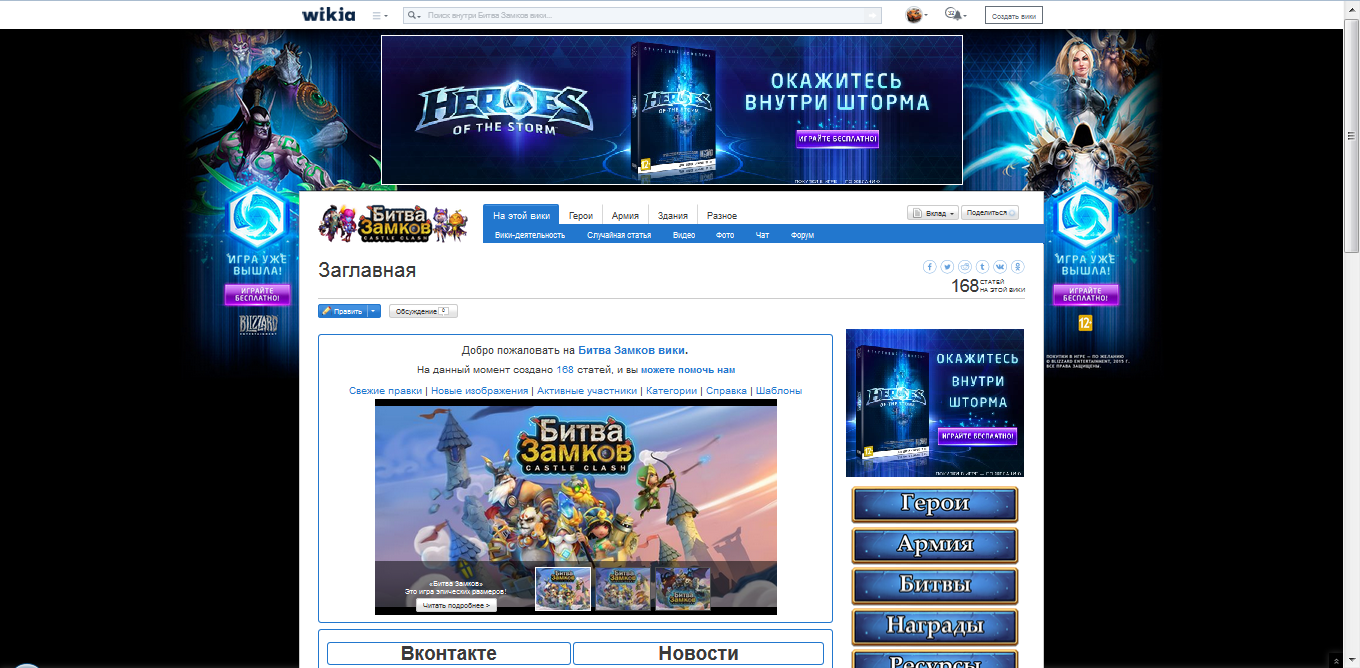Image resolution: width=1360 pixels, height=668 pixels.
Task: Submit the search with the arrow button
Action: click(873, 15)
